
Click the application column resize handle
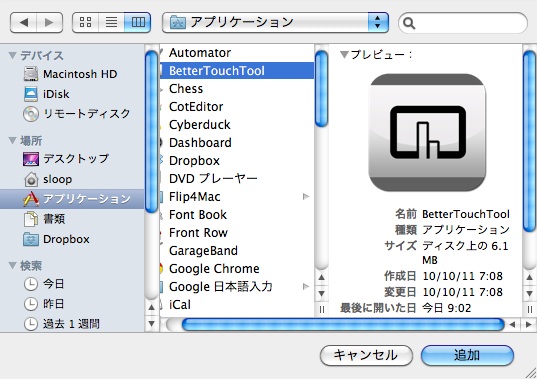[321, 309]
